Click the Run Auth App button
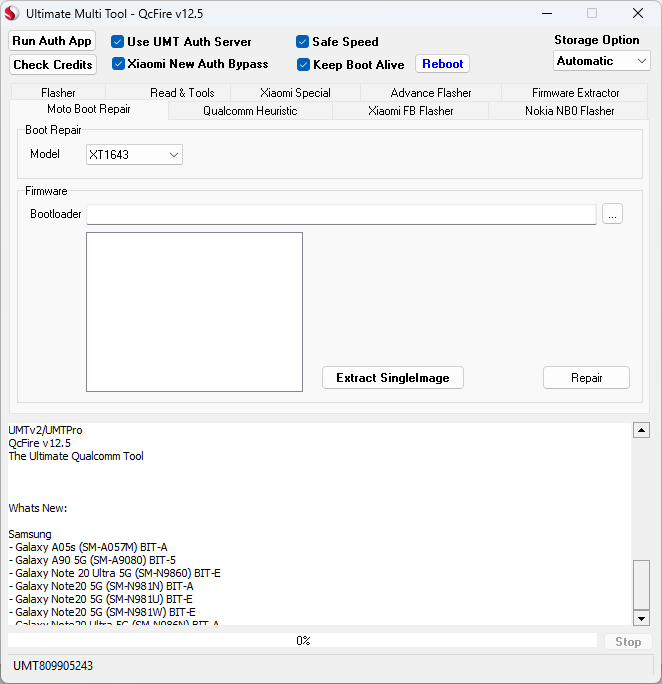 point(52,41)
